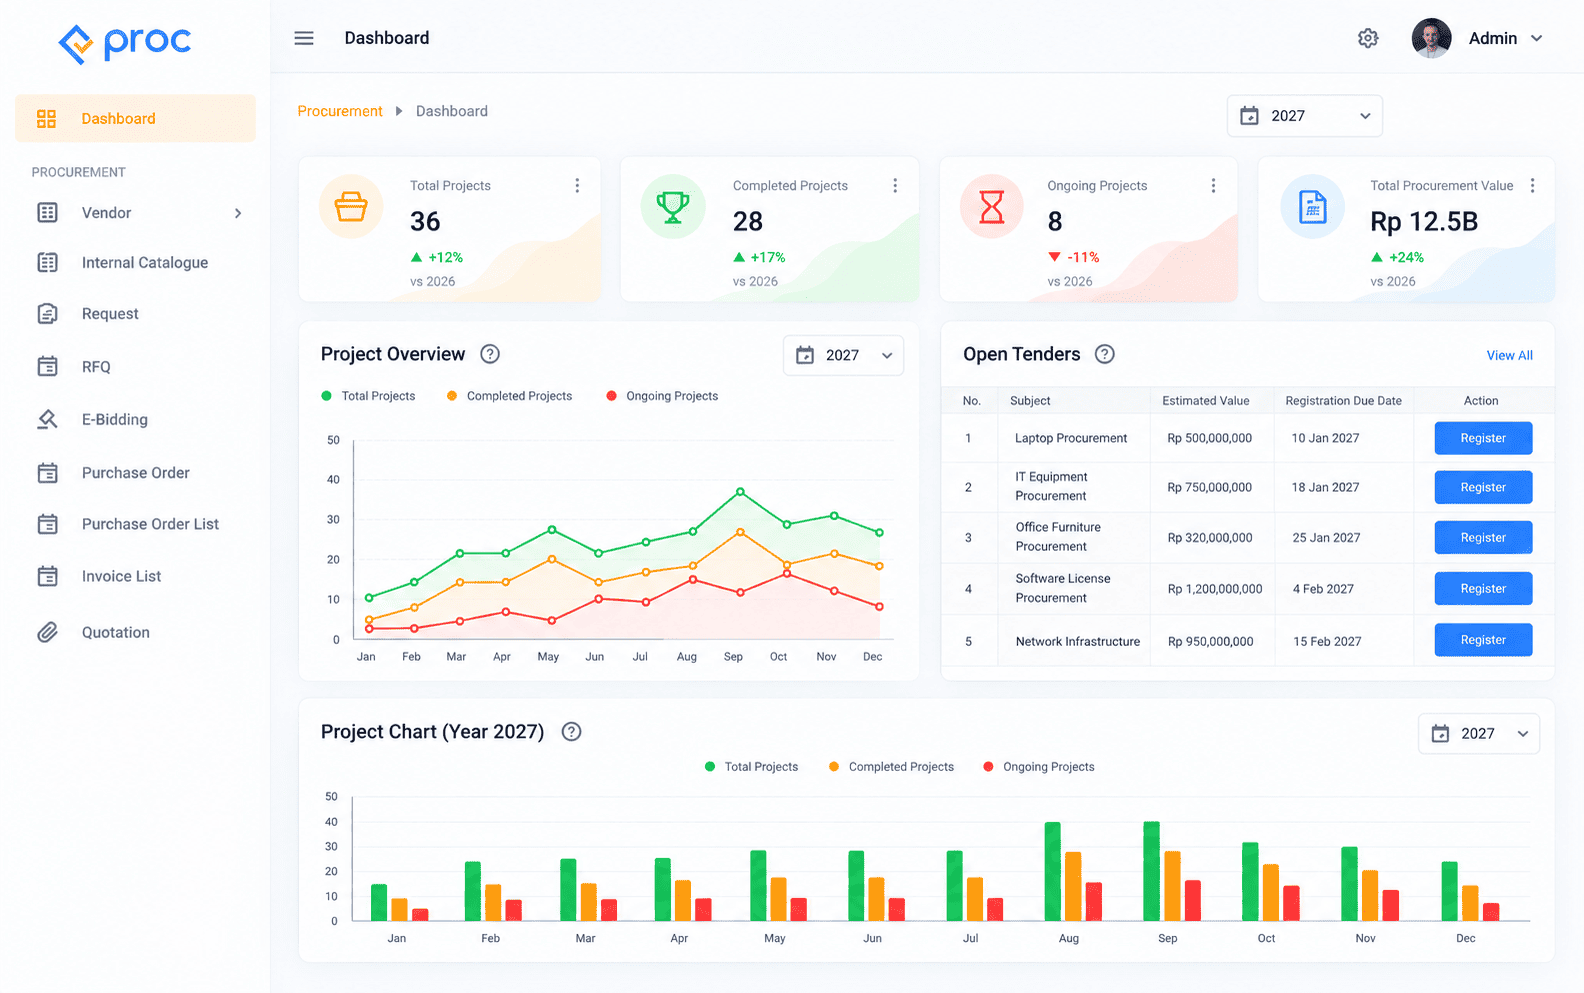The width and height of the screenshot is (1584, 993).
Task: Toggle Completed Projects legend in Project Overview
Action: pyautogui.click(x=509, y=396)
